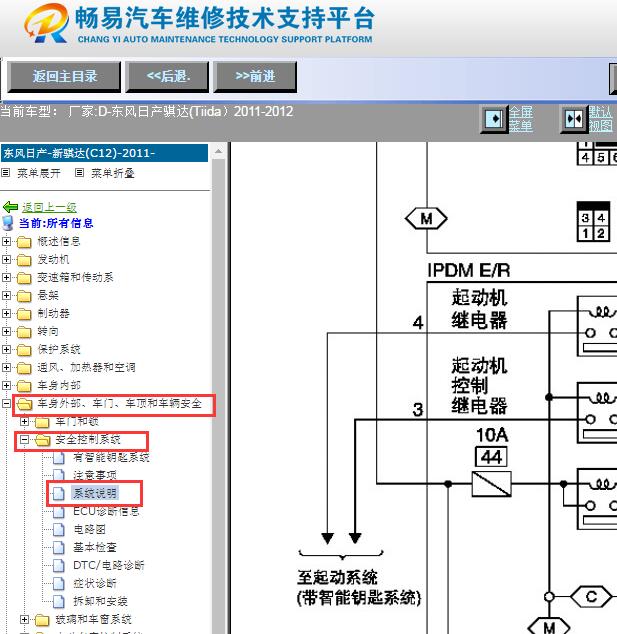Go back with <<后退 button

(x=167, y=76)
